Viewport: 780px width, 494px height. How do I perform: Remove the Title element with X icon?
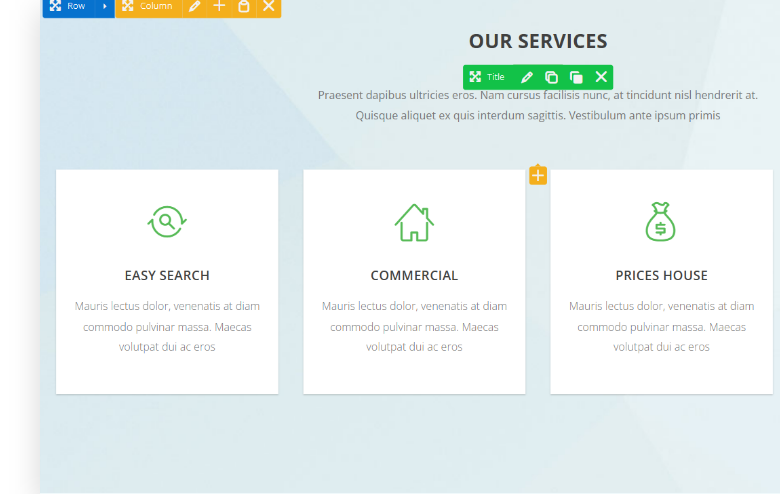click(601, 77)
